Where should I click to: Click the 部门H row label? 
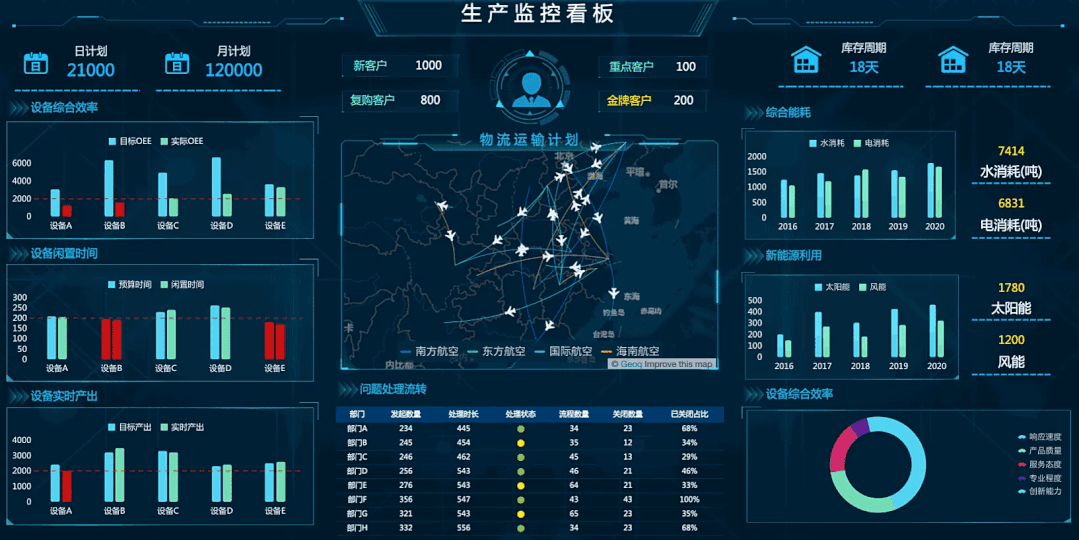[357, 528]
